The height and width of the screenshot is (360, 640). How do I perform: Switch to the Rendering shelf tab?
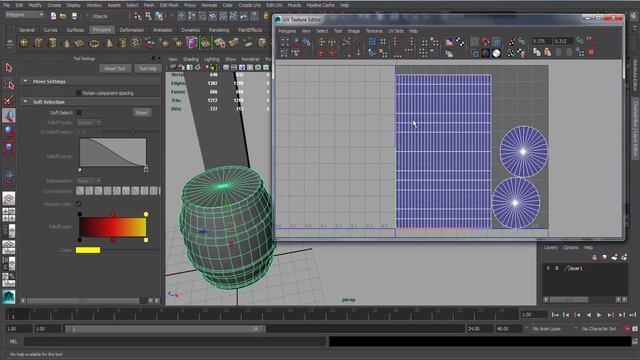(219, 30)
